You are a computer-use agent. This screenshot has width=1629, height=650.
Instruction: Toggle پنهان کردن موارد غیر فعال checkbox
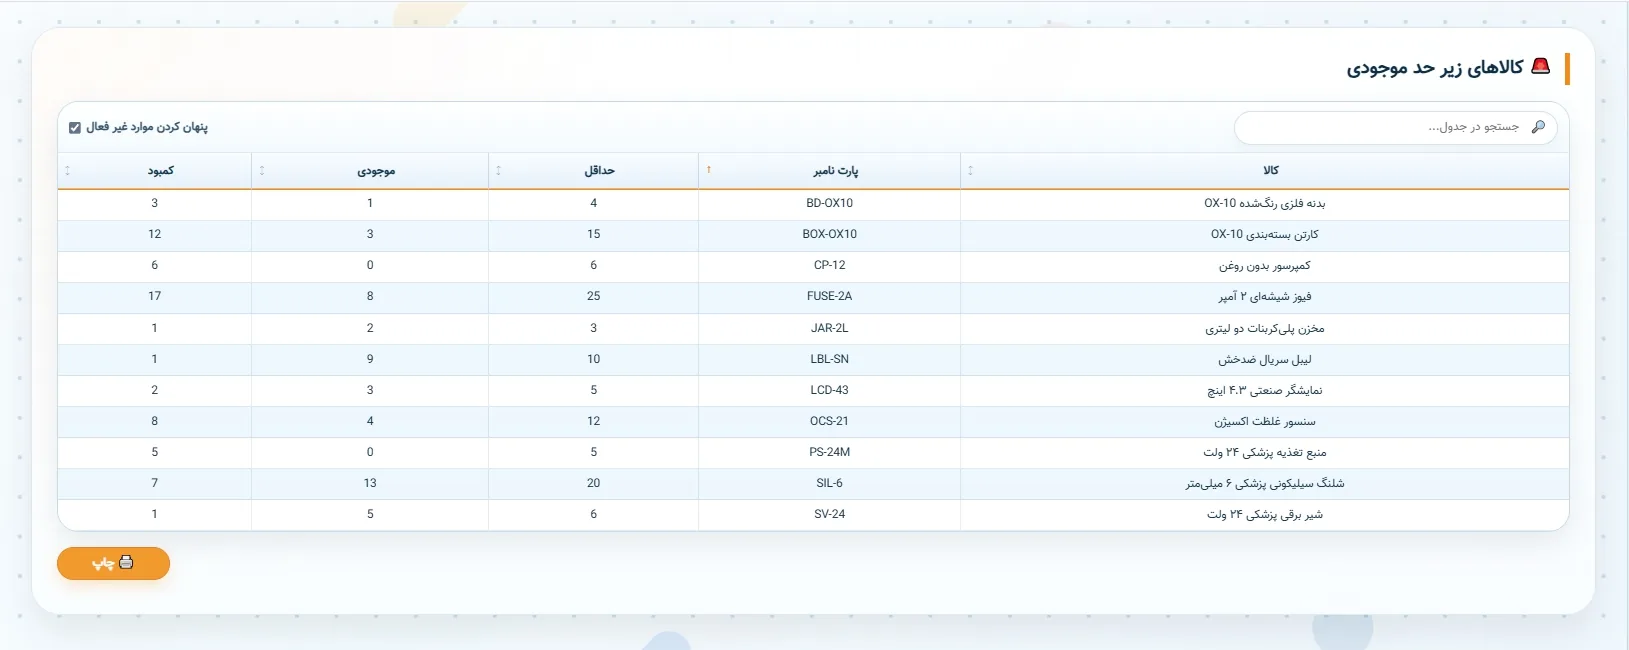pyautogui.click(x=75, y=127)
